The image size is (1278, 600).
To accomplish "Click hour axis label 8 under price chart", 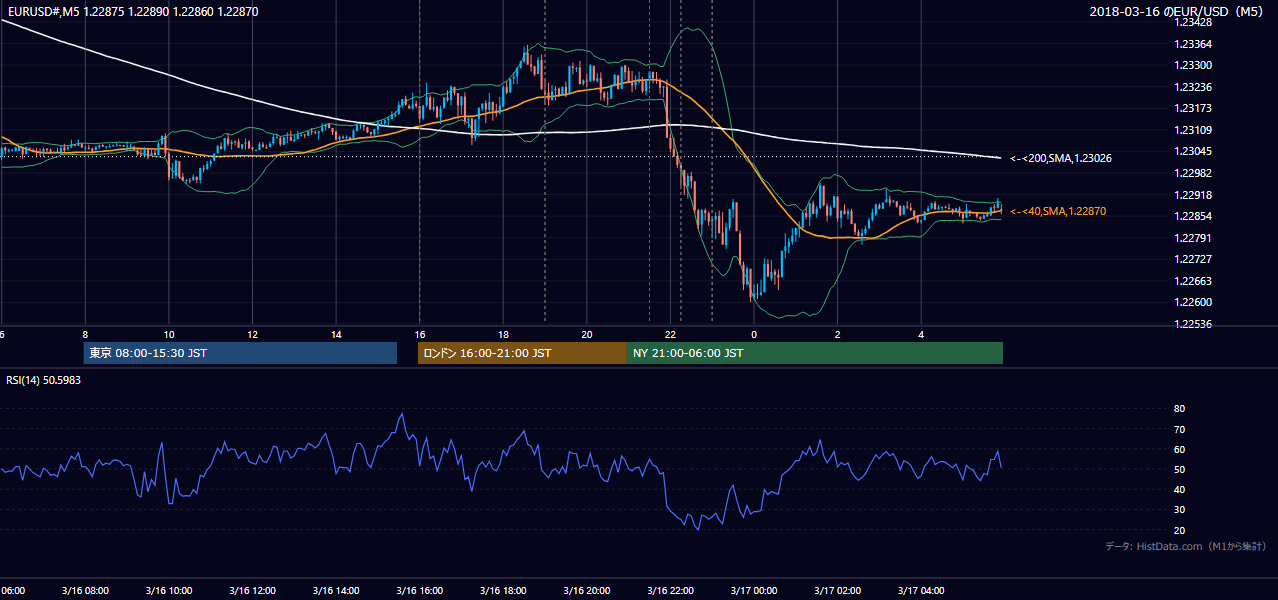I will (85, 335).
